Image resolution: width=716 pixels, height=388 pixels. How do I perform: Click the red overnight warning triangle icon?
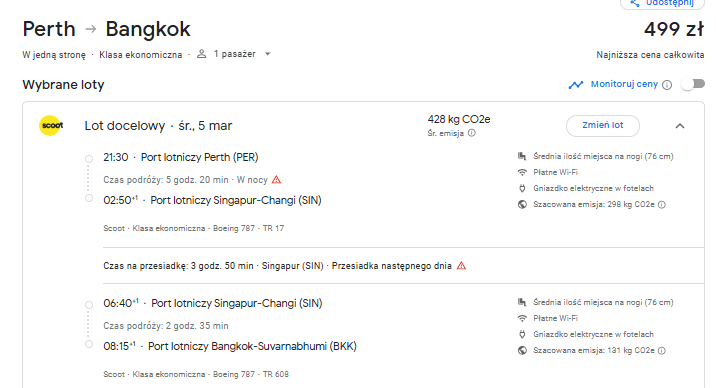pyautogui.click(x=276, y=180)
